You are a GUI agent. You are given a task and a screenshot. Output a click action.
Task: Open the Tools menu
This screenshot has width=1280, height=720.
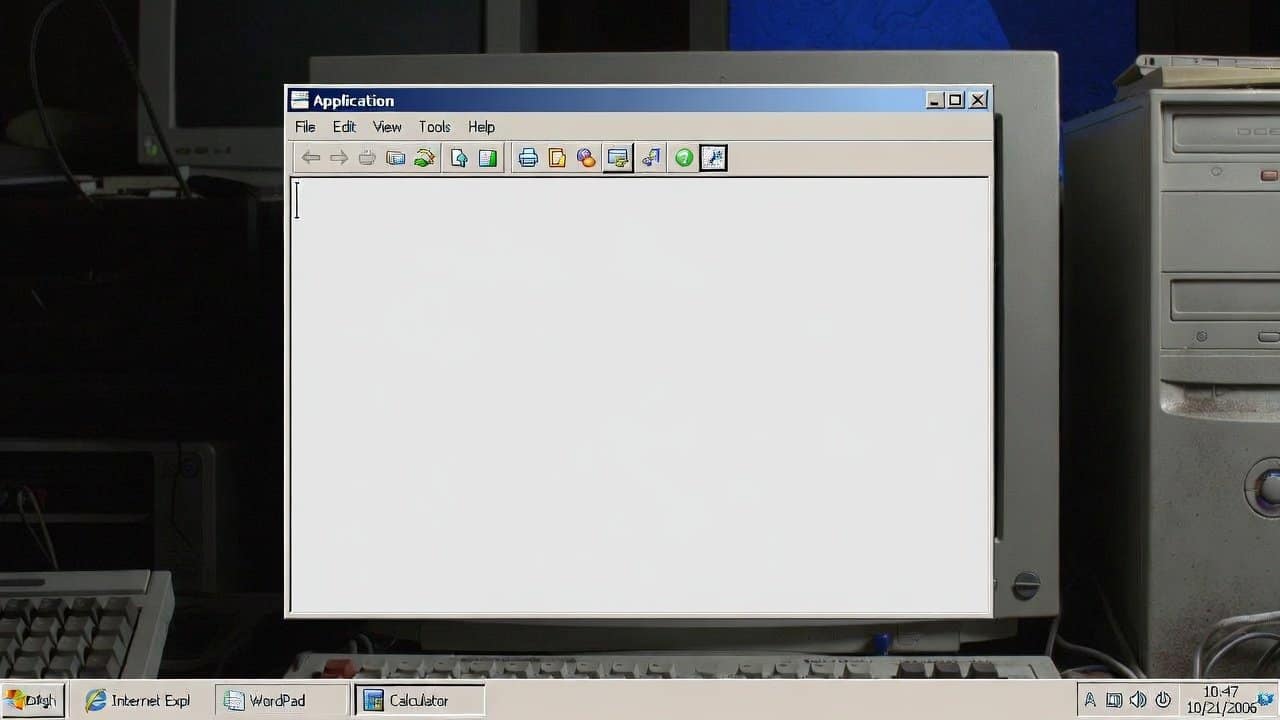point(434,127)
